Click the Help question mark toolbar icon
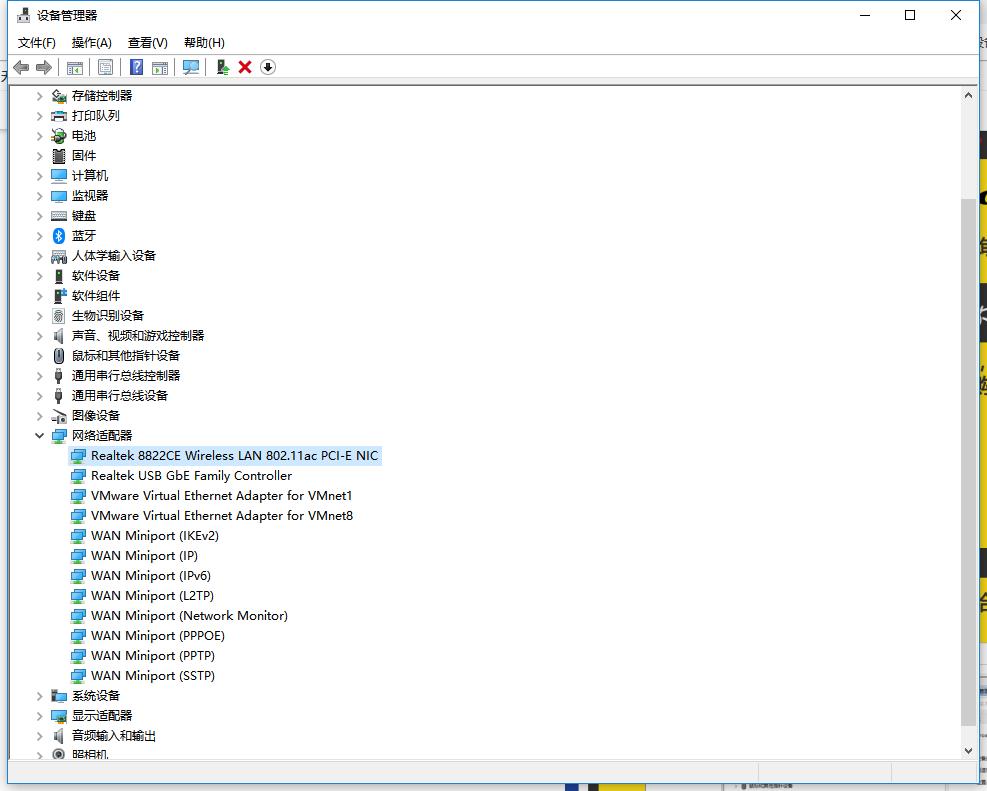987x791 pixels. [x=137, y=67]
